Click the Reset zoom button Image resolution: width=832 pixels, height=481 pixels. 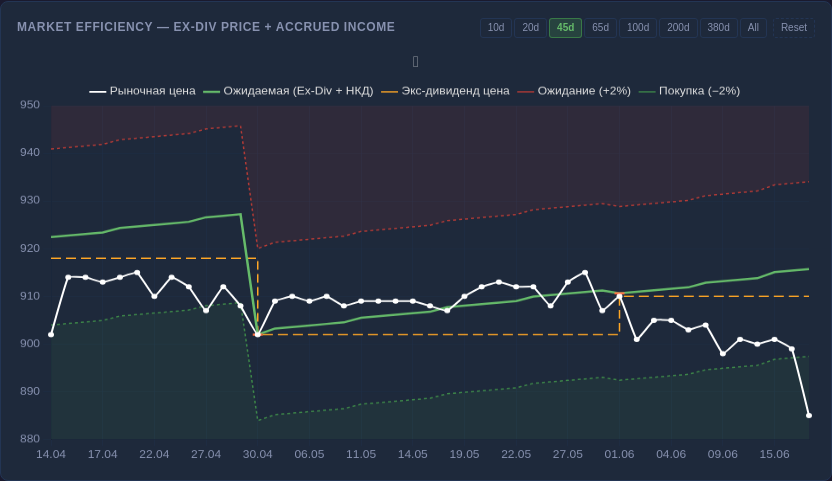point(794,28)
